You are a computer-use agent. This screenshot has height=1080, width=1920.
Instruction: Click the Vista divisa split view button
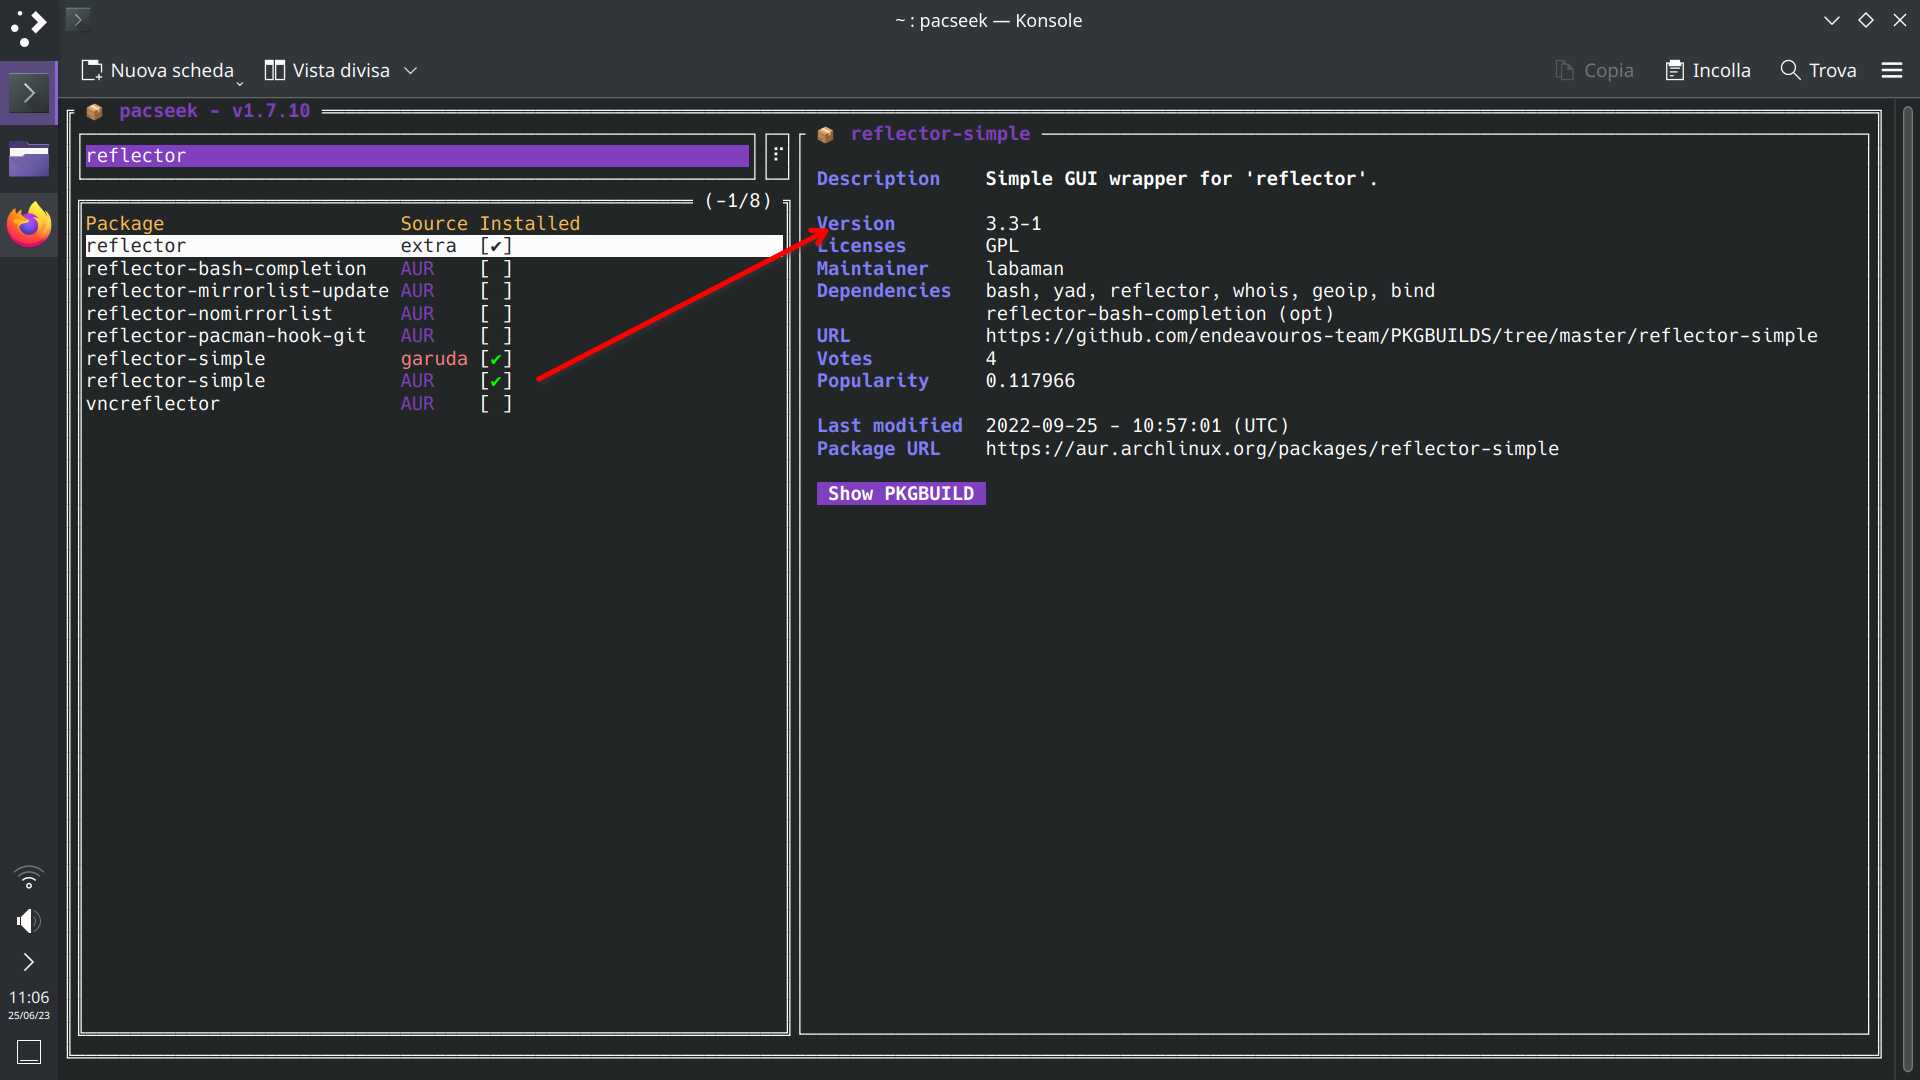point(326,70)
